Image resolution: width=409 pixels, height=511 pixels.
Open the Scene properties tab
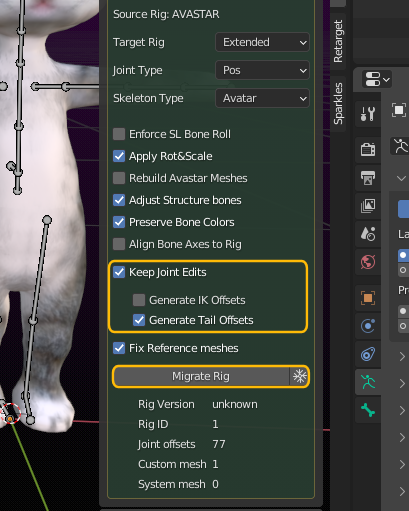368,234
